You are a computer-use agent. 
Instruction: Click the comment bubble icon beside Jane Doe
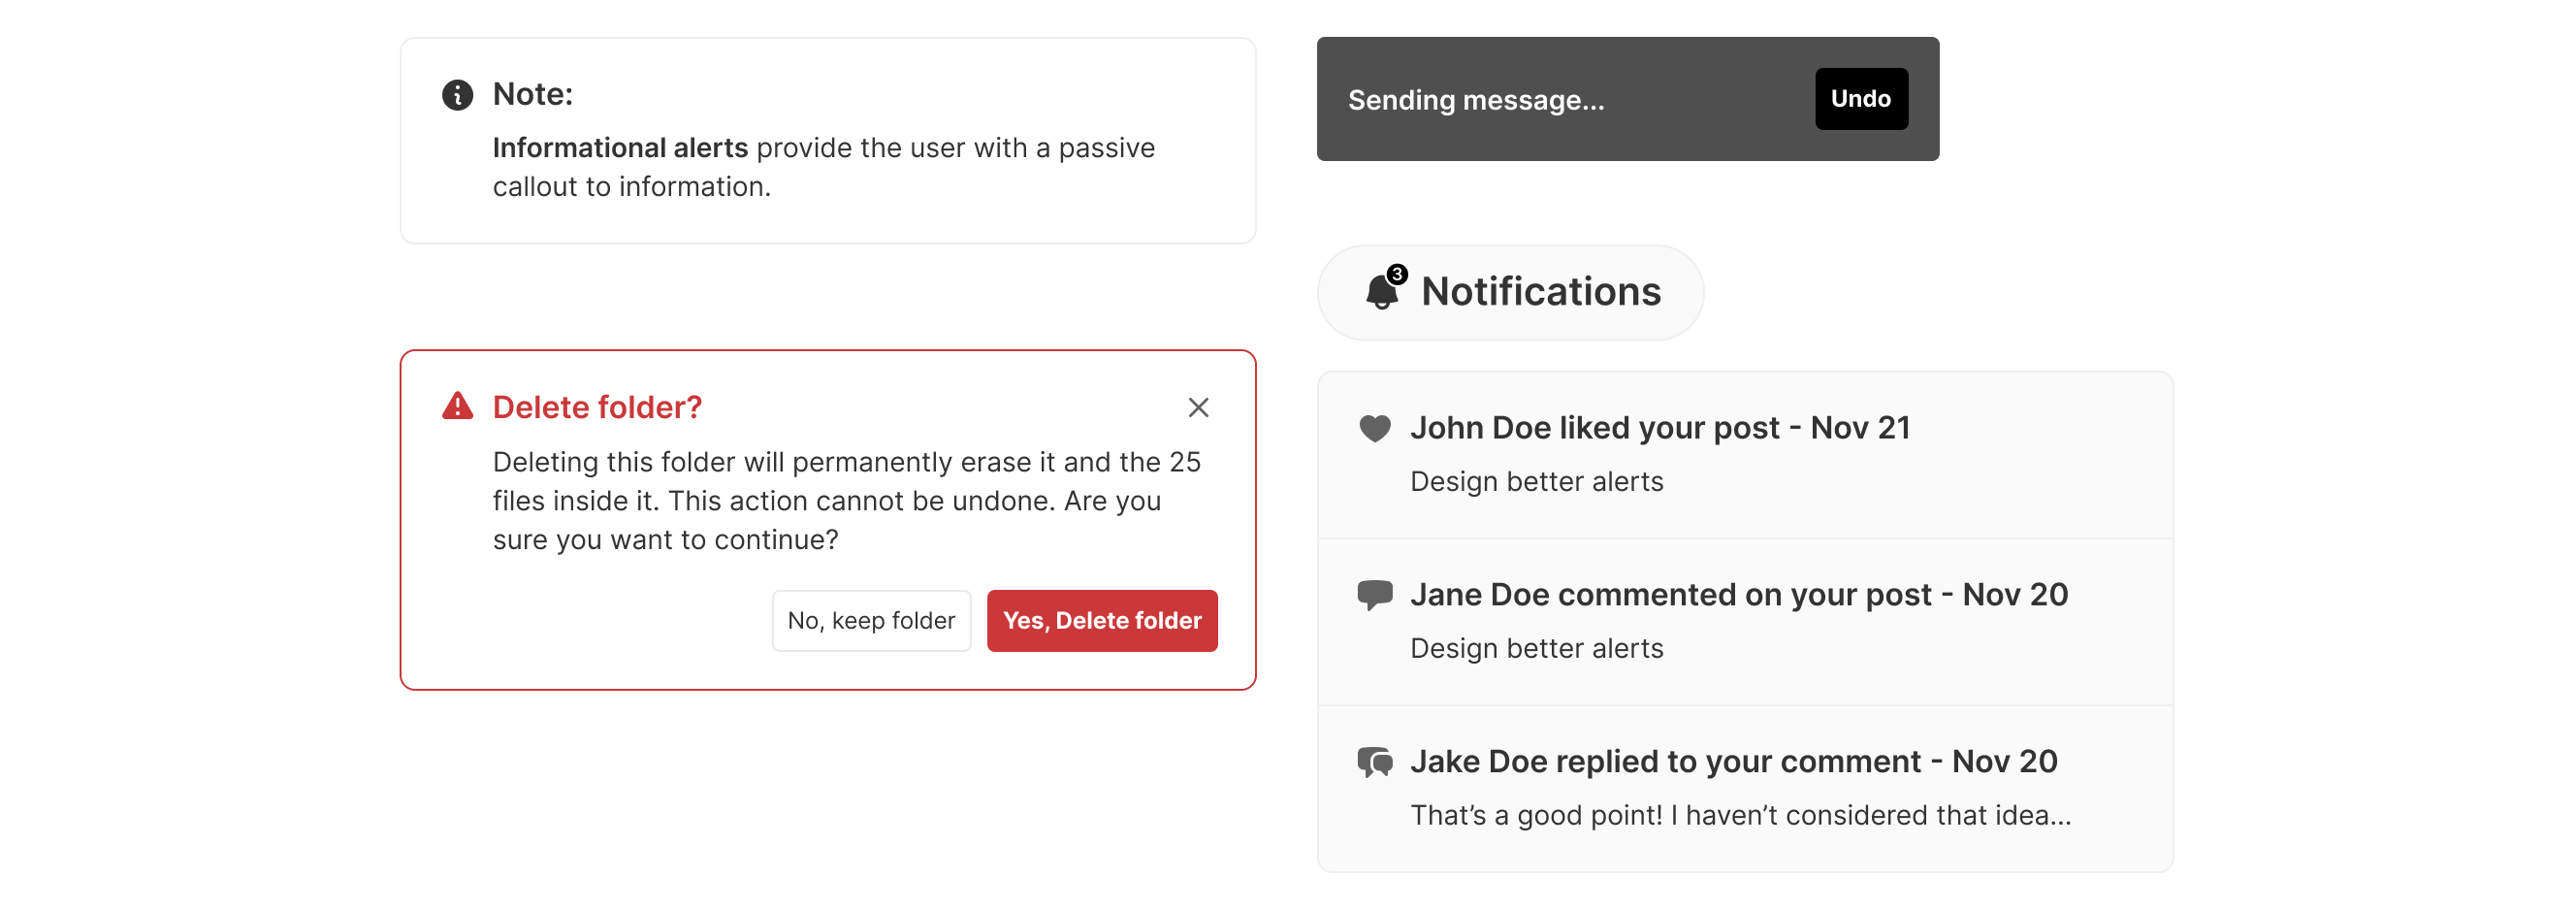pos(1375,595)
